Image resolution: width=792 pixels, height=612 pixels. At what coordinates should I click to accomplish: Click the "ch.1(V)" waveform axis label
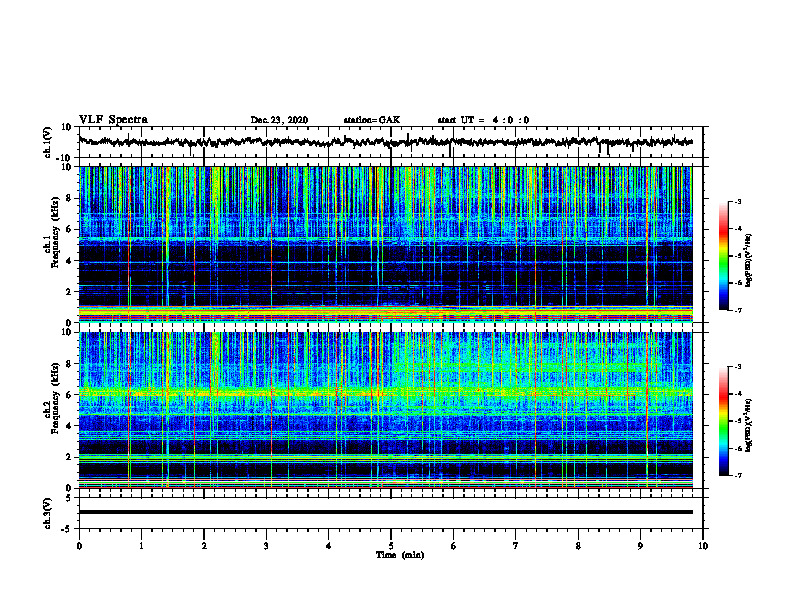tap(48, 142)
